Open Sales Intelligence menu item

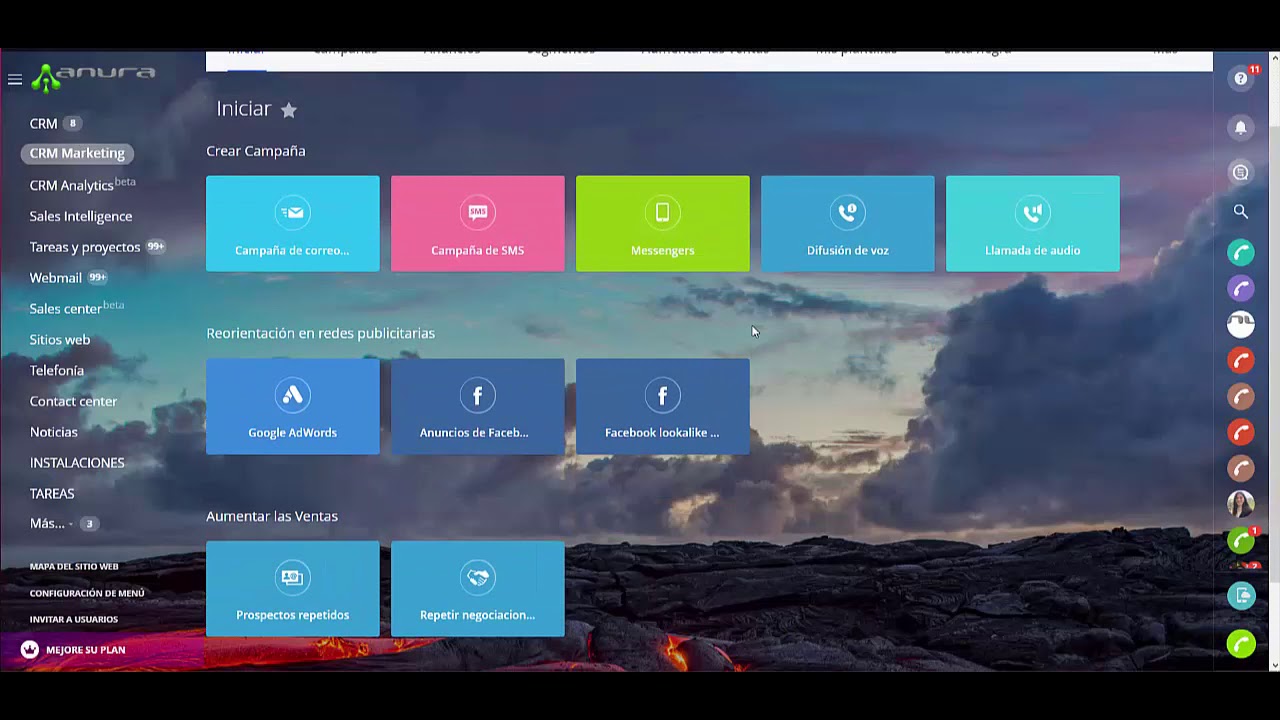tap(81, 216)
